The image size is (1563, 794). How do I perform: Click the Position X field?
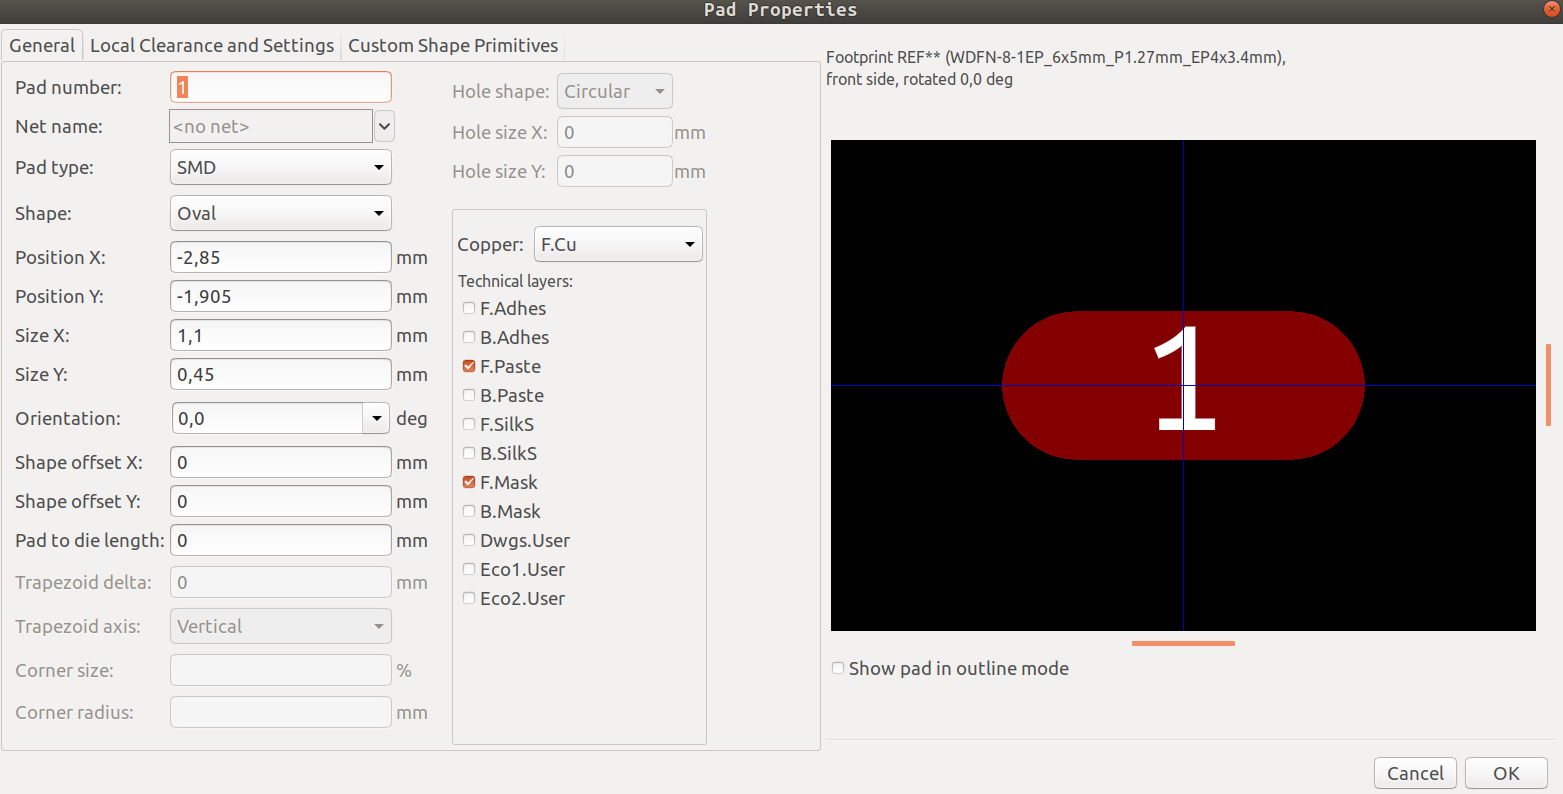281,257
